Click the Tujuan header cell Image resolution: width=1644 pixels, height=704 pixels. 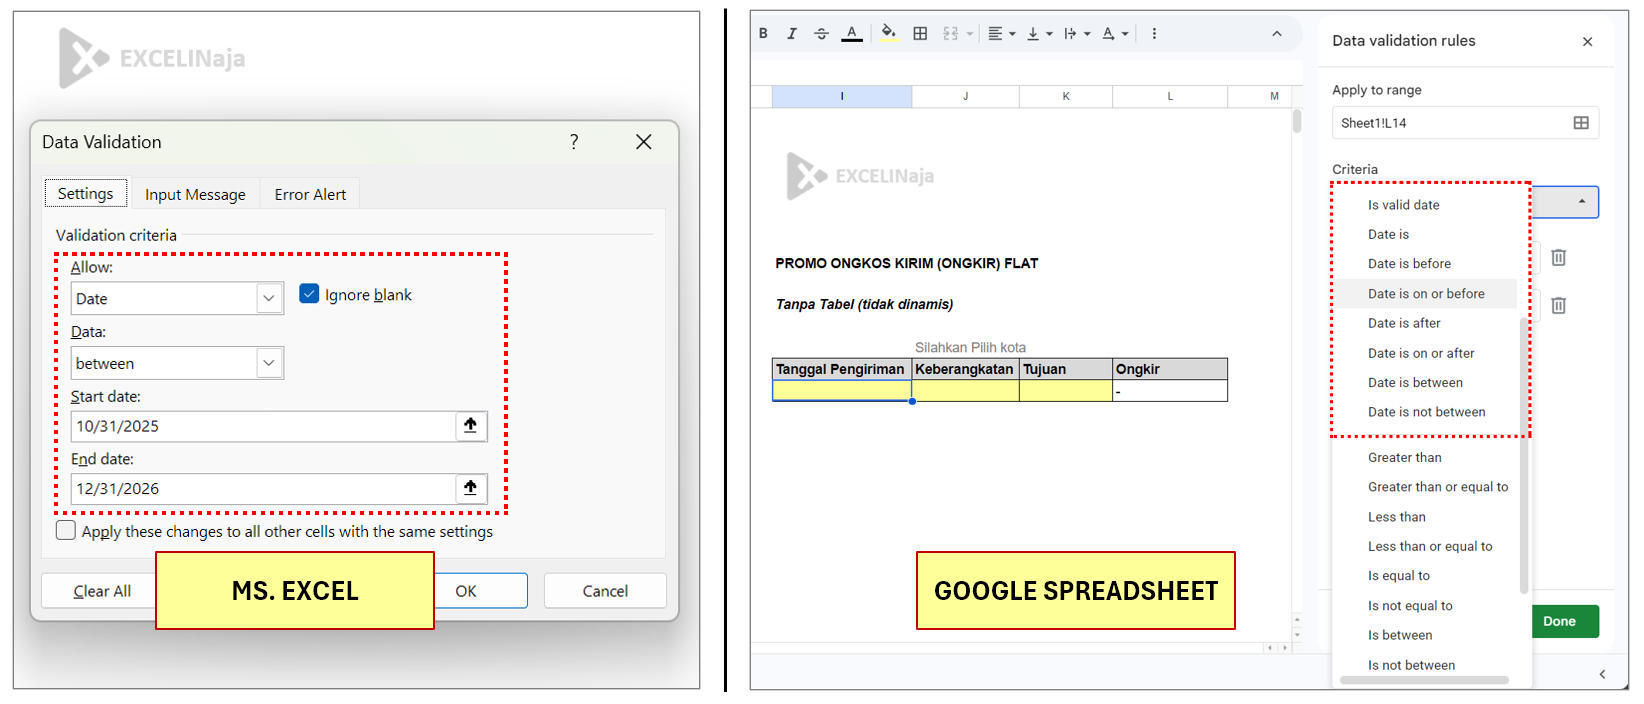[x=1066, y=369]
